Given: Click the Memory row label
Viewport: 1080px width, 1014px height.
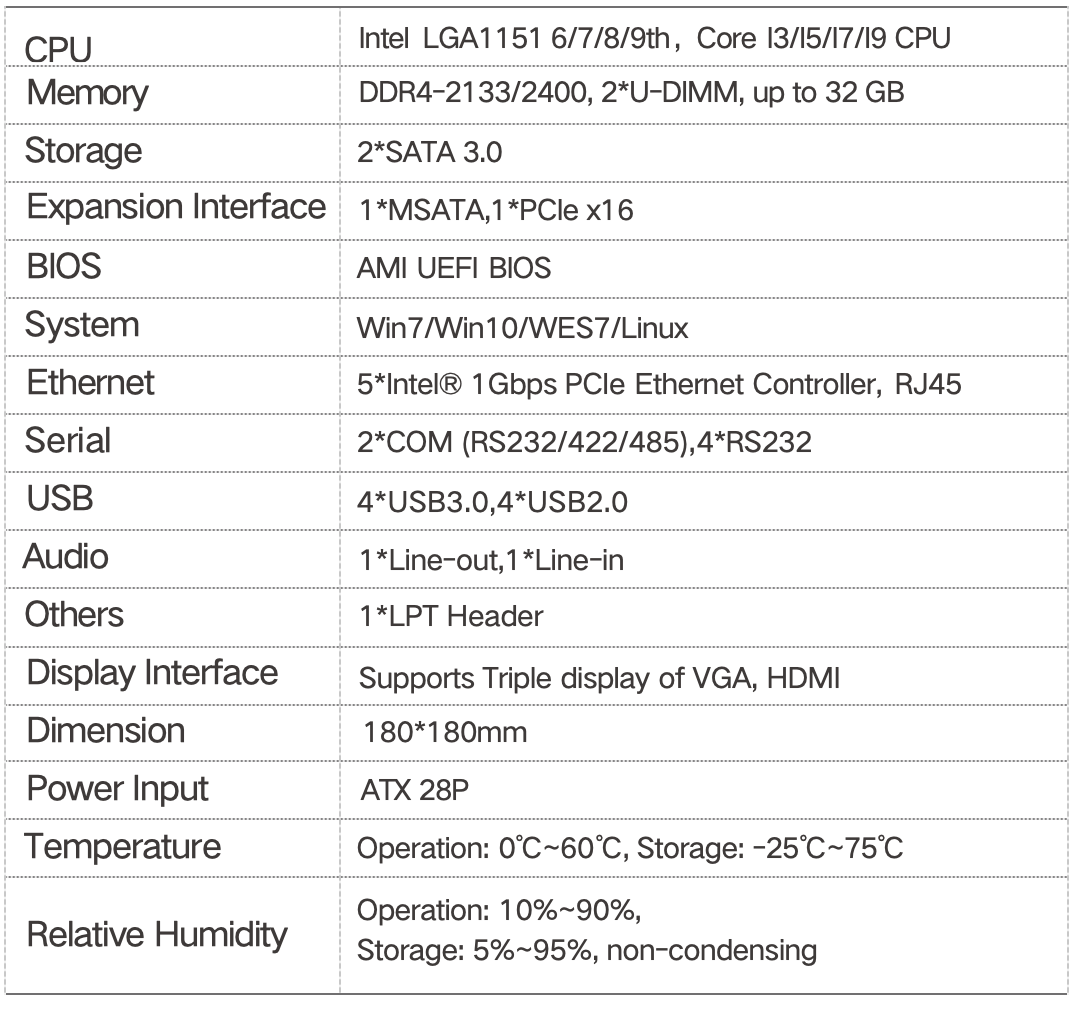Looking at the screenshot, I should [87, 93].
